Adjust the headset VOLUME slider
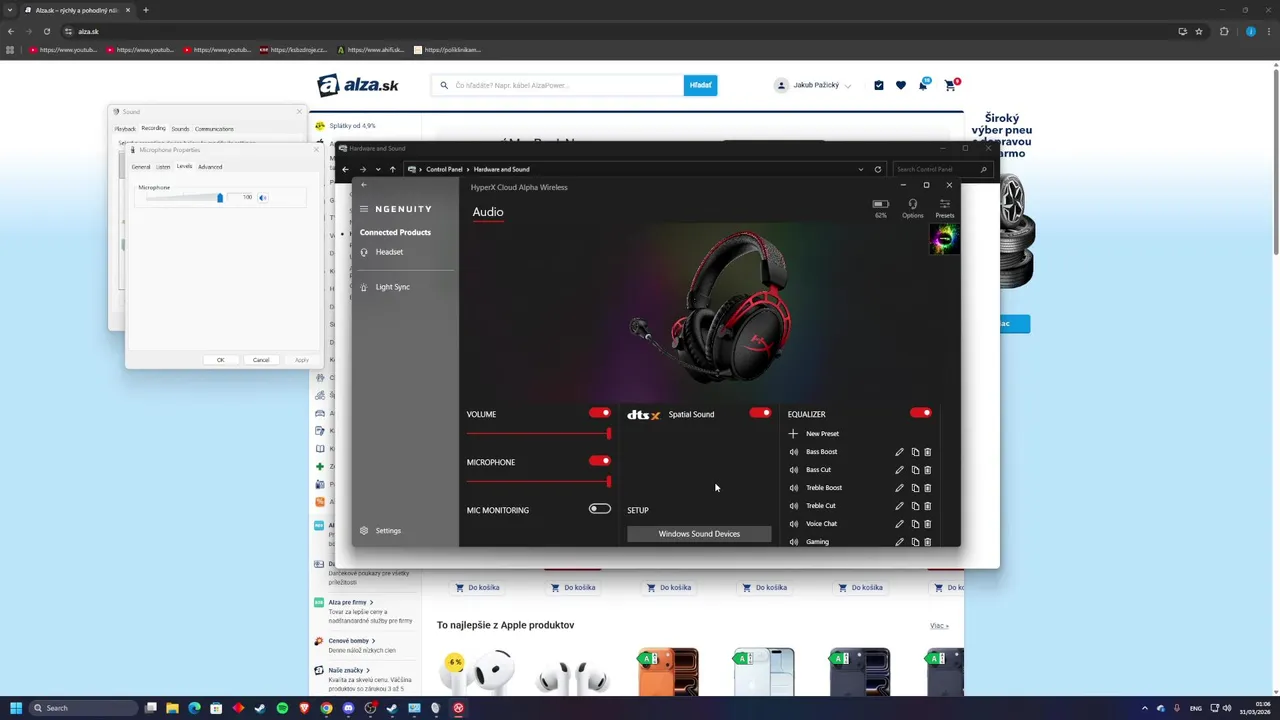 (538, 433)
